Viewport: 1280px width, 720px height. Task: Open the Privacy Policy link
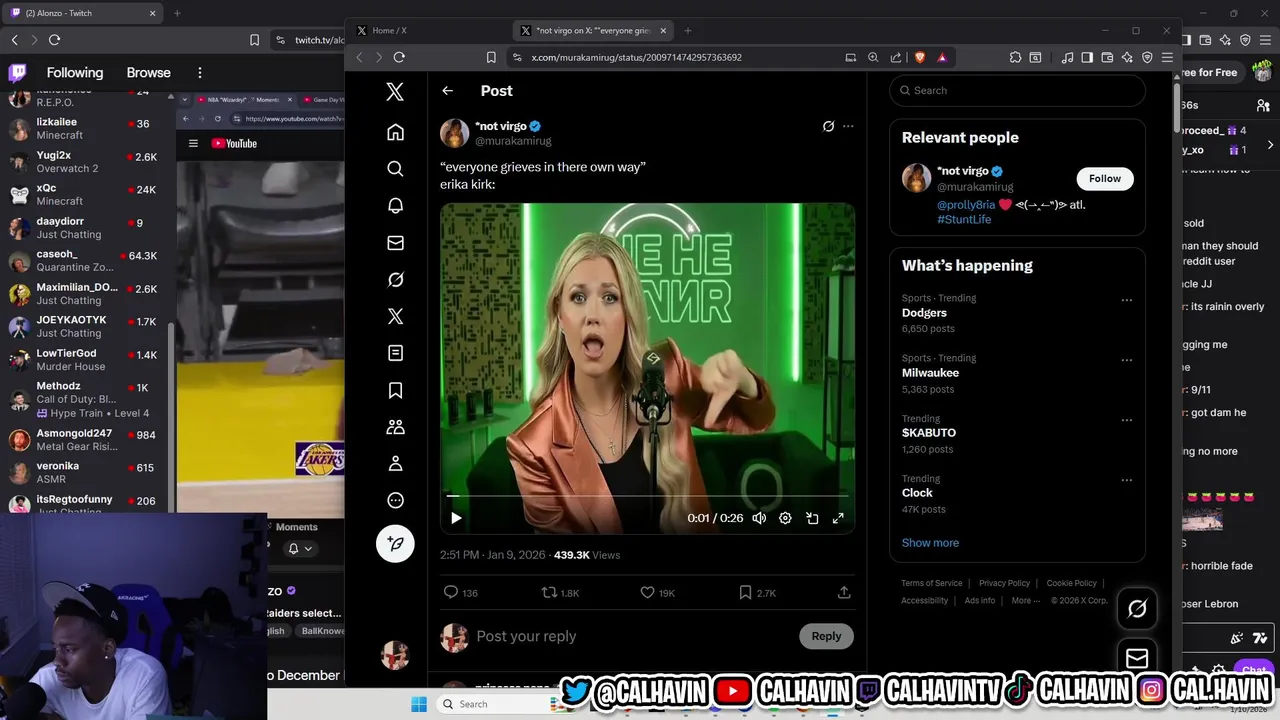click(x=1004, y=583)
